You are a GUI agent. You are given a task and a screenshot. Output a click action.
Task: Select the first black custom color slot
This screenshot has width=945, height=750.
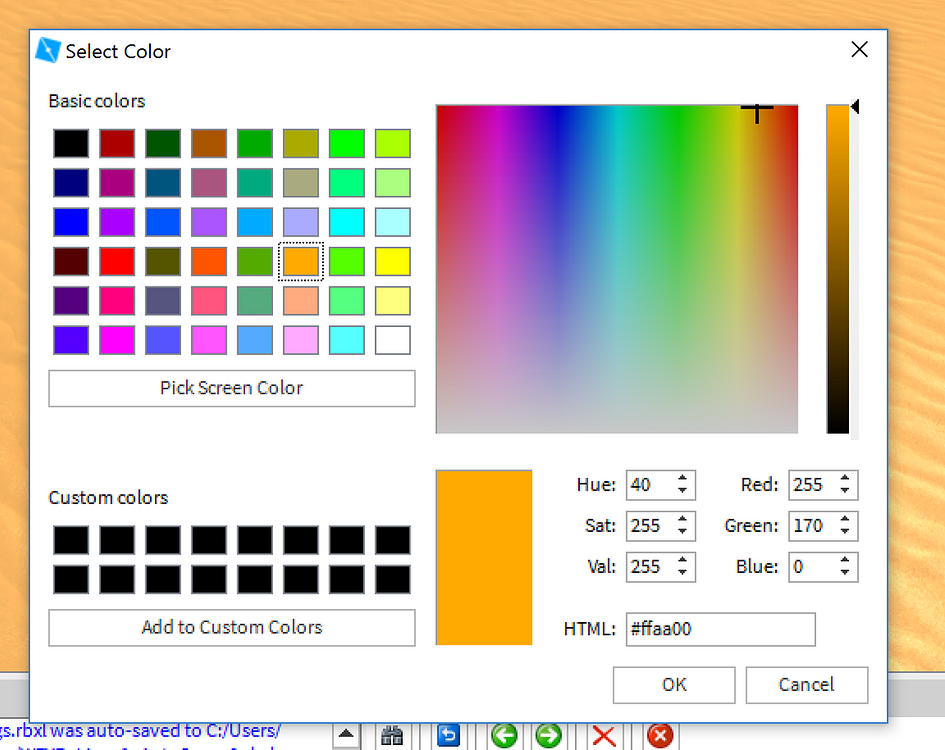[x=70, y=539]
